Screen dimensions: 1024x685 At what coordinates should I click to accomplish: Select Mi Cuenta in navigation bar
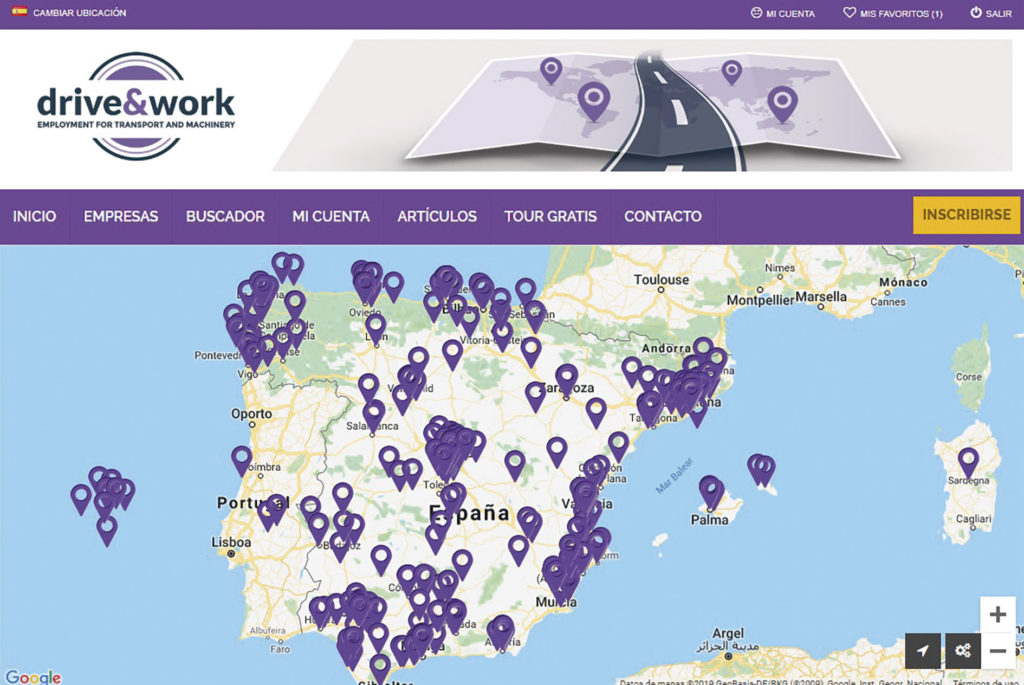coord(331,216)
